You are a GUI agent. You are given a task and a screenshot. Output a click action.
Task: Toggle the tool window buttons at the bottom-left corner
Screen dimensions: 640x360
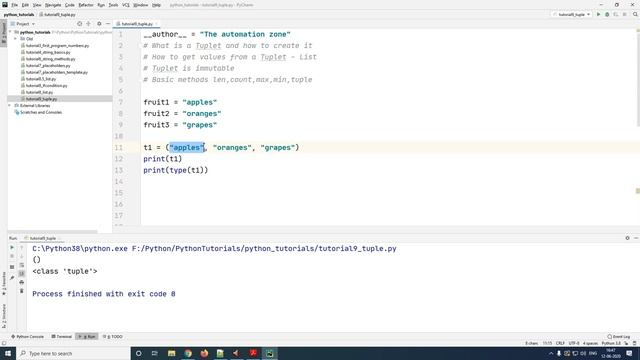pyautogui.click(x=4, y=343)
